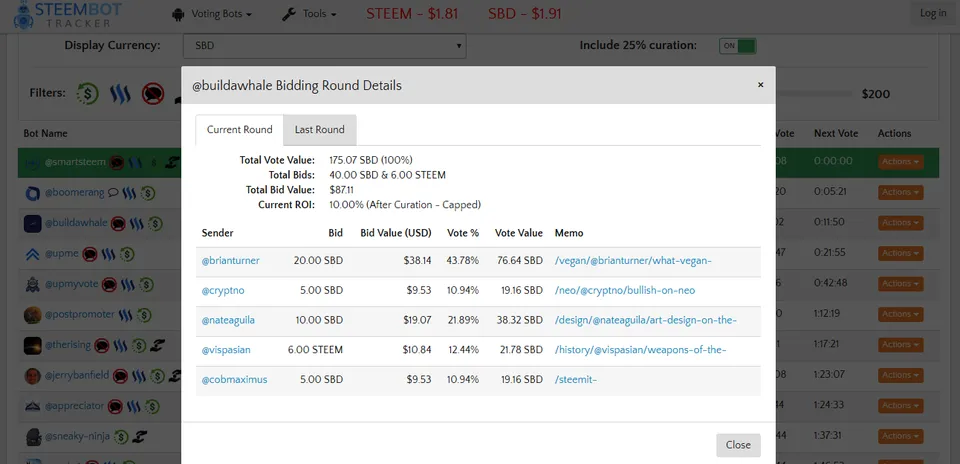Expand Actions for the @buildawhale row

[901, 223]
